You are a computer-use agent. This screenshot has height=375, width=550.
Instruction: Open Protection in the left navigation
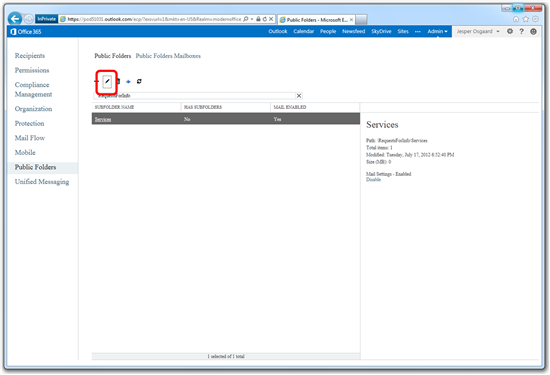click(x=29, y=123)
